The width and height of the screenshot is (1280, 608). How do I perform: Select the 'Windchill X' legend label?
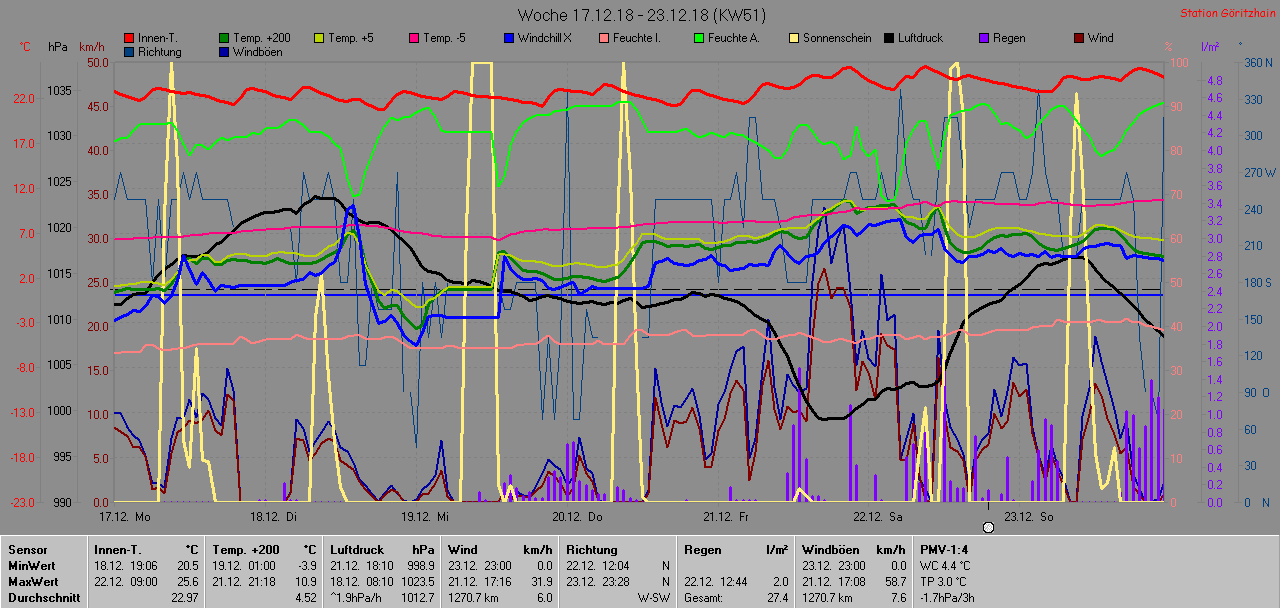545,38
